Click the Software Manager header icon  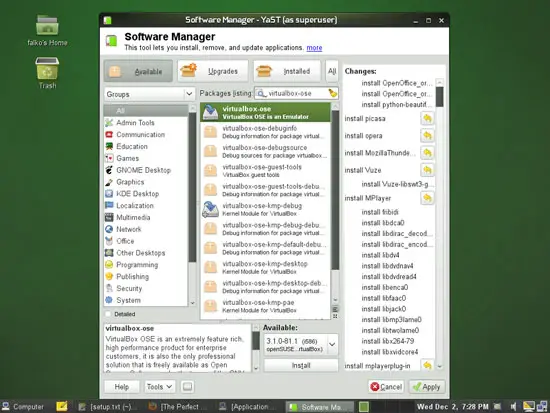click(x=112, y=41)
